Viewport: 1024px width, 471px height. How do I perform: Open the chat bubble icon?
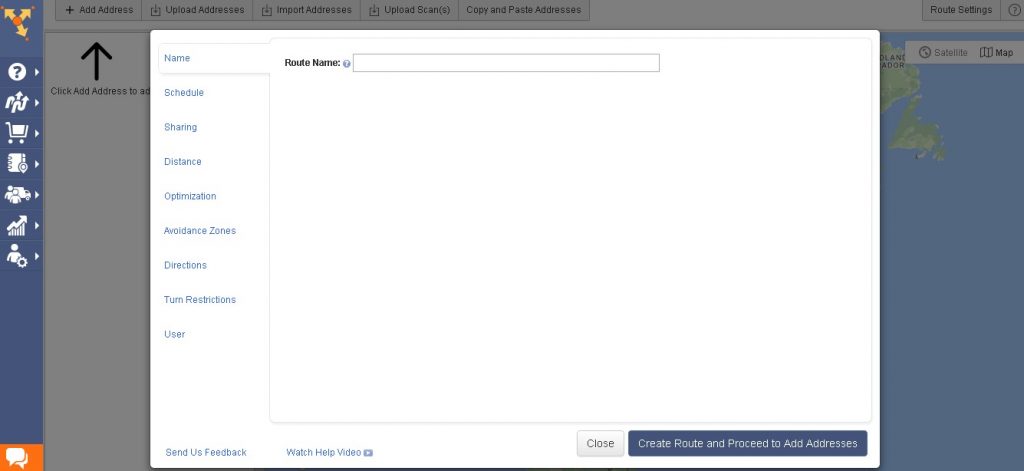(x=19, y=458)
